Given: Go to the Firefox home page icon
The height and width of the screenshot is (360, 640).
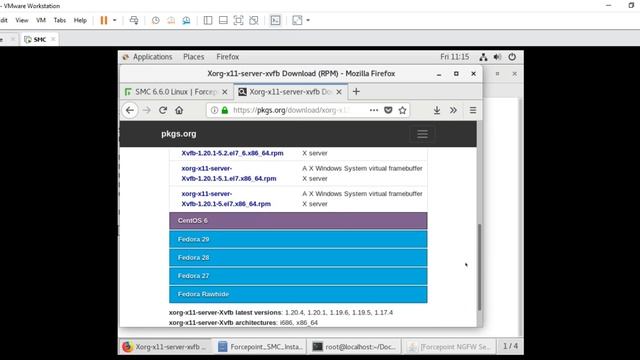Looking at the screenshot, I should click(179, 110).
